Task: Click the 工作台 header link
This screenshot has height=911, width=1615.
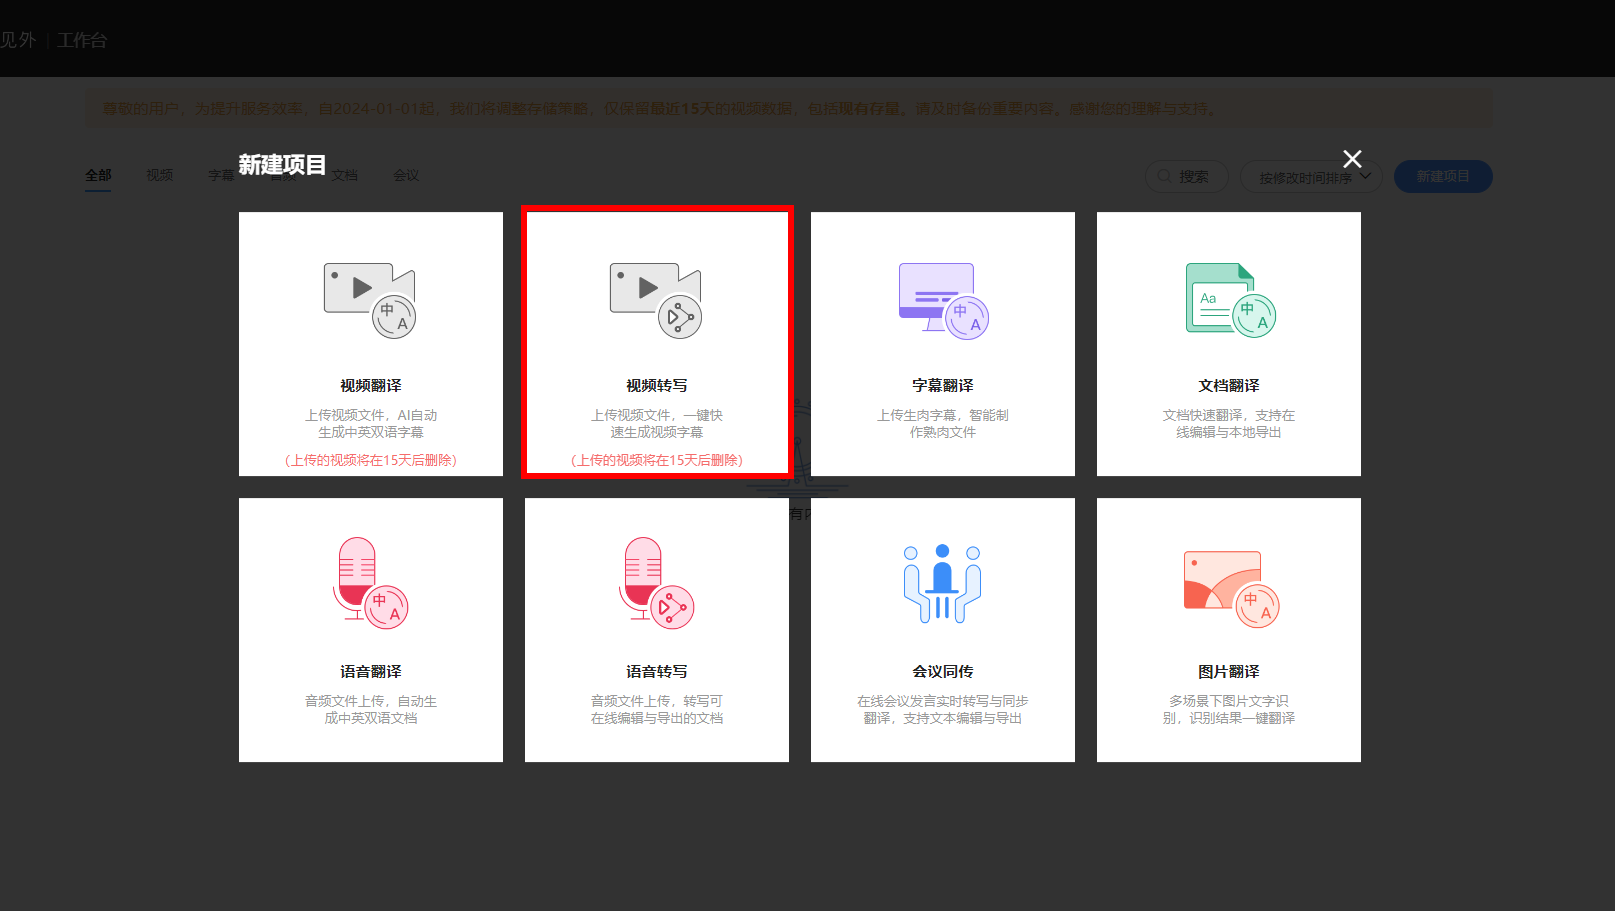Action: (82, 40)
